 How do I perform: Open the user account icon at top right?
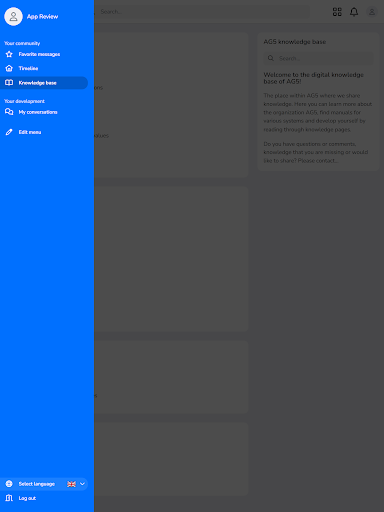click(x=372, y=12)
